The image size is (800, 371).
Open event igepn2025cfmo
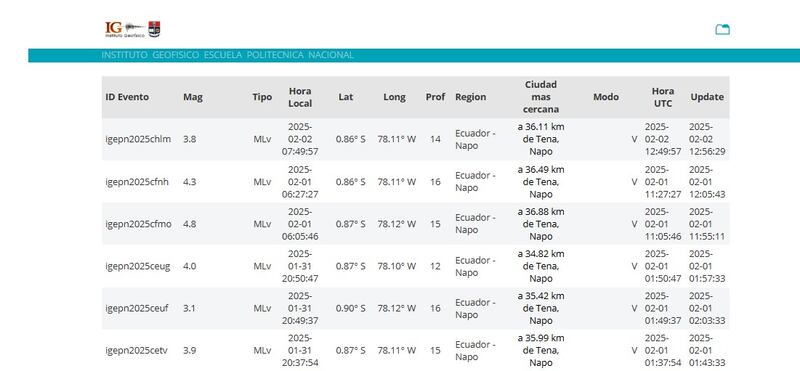coord(139,224)
